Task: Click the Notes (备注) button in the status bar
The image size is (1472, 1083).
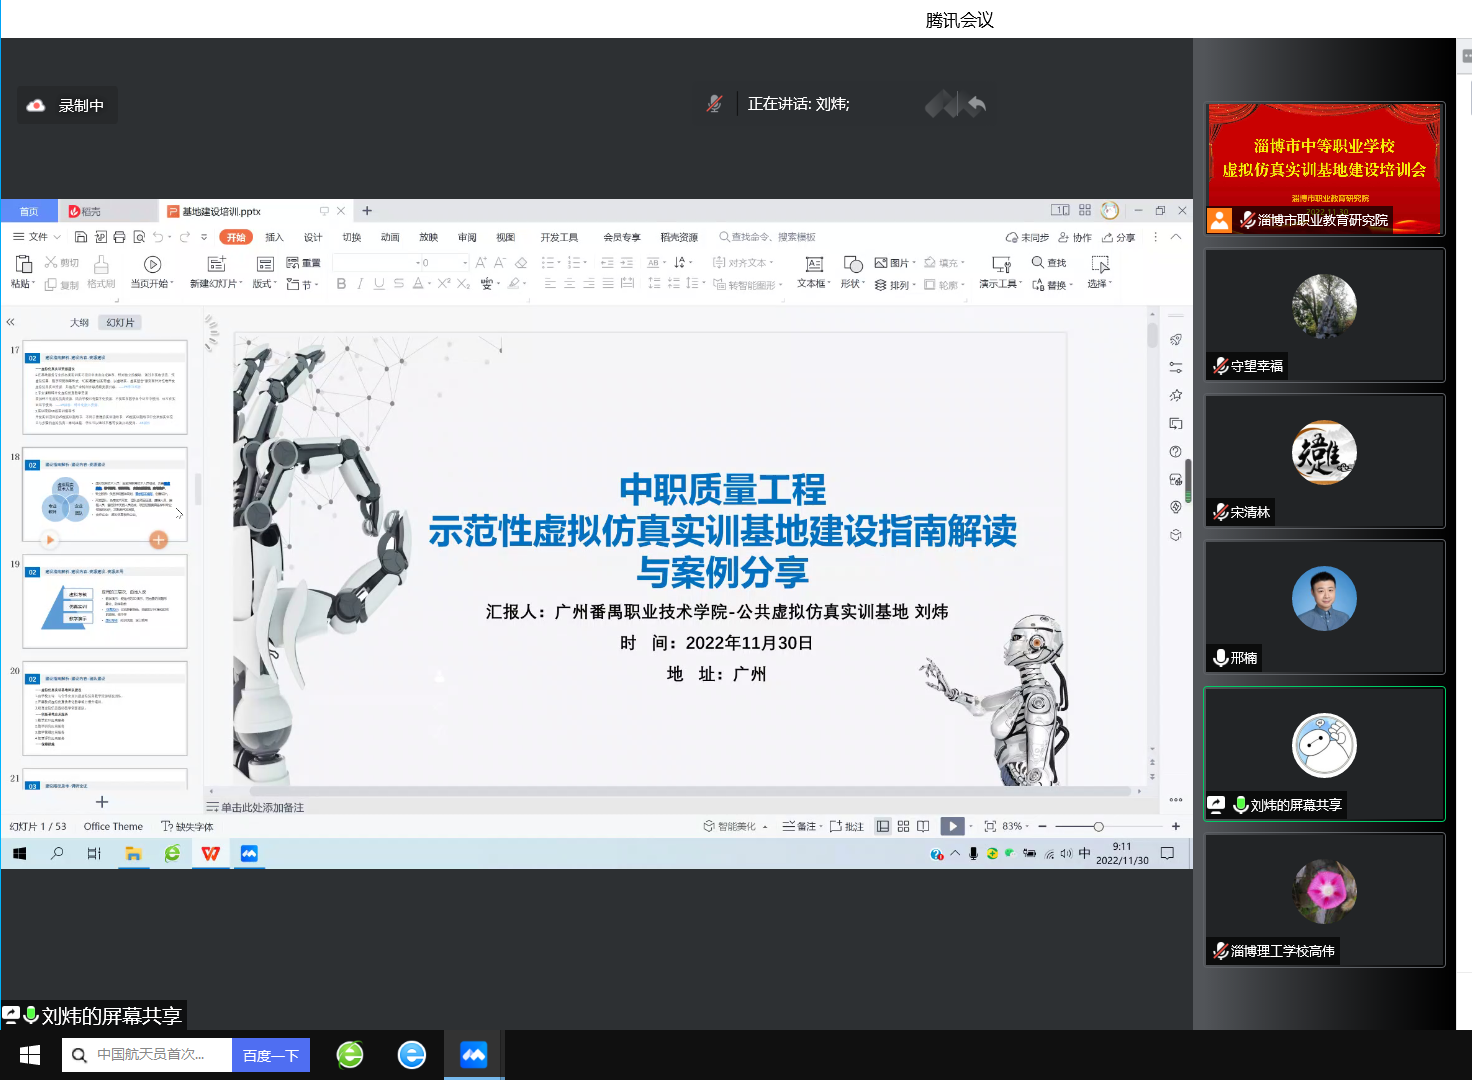Action: (802, 826)
